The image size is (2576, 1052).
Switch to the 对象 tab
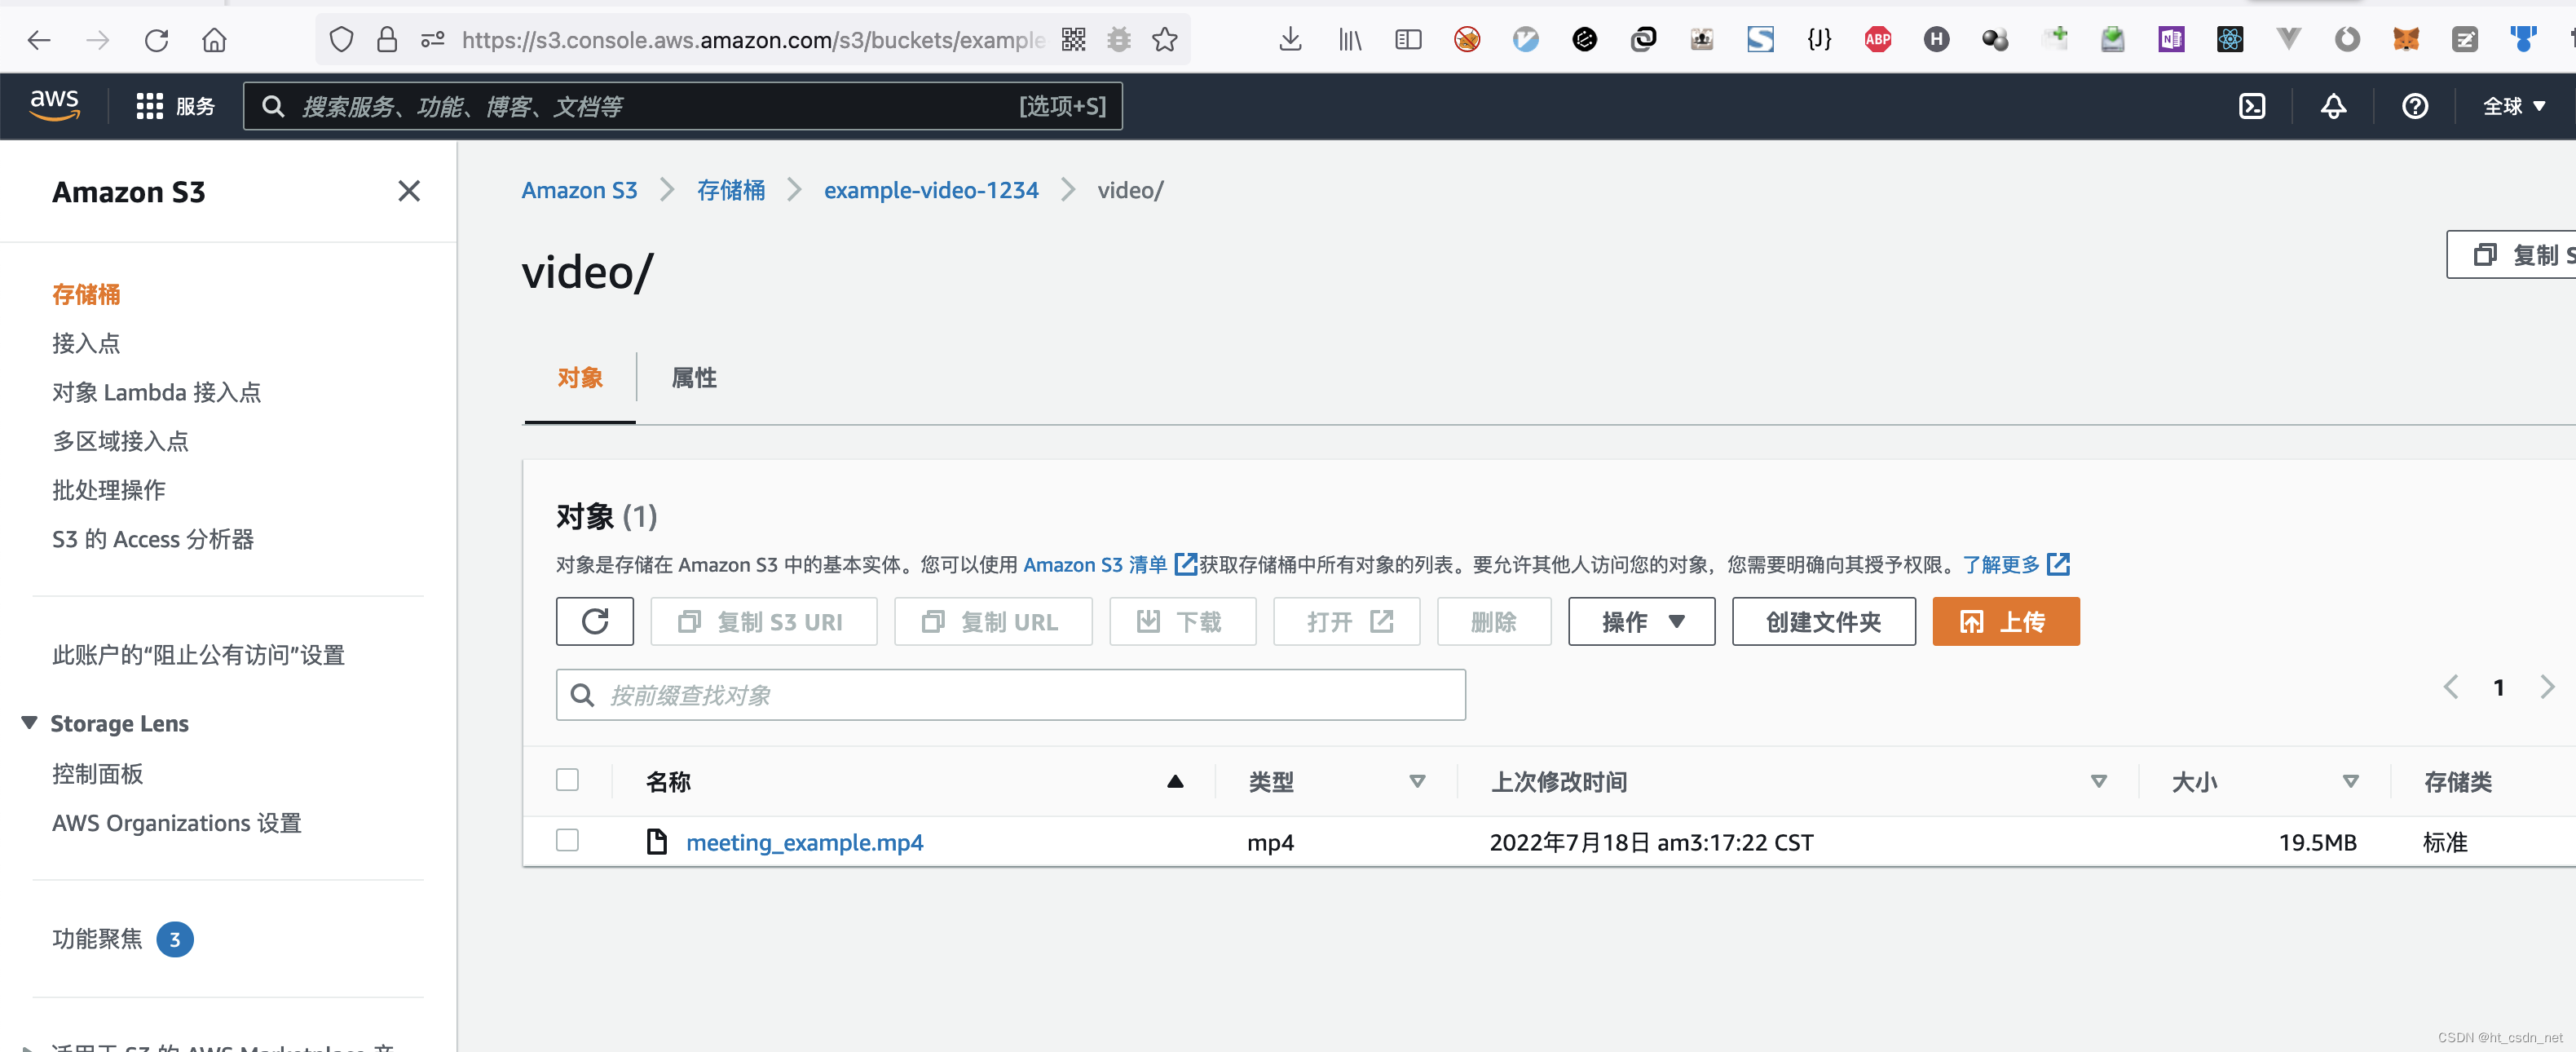(x=580, y=378)
